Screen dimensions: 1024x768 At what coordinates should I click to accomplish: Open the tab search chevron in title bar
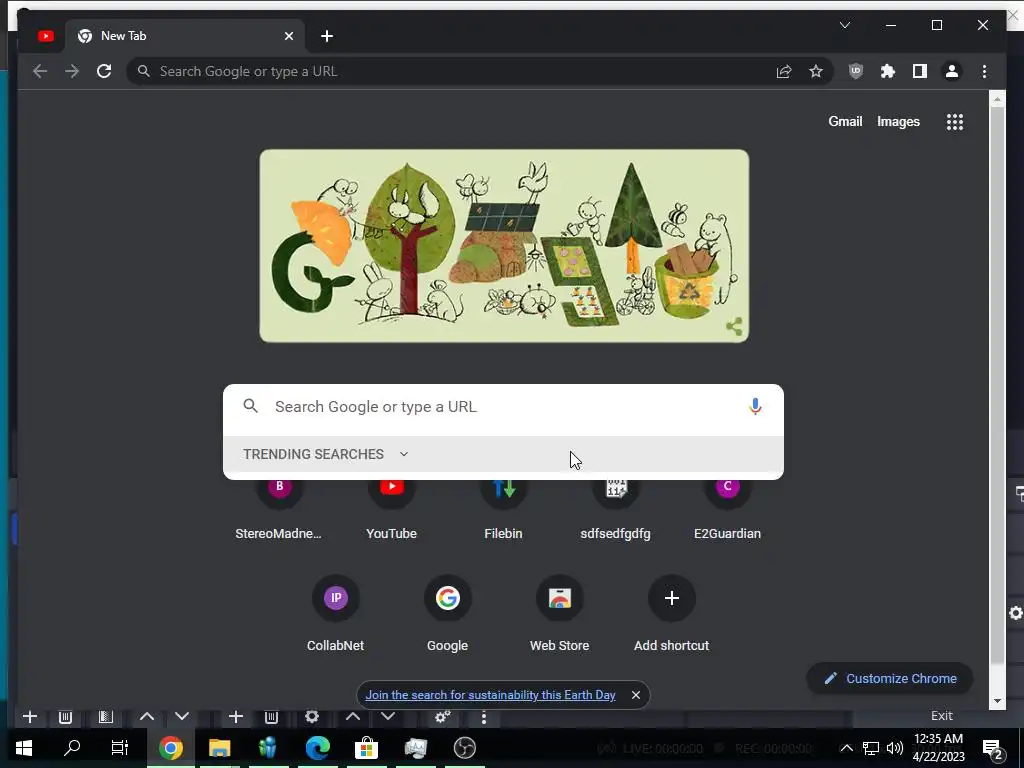pyautogui.click(x=844, y=25)
